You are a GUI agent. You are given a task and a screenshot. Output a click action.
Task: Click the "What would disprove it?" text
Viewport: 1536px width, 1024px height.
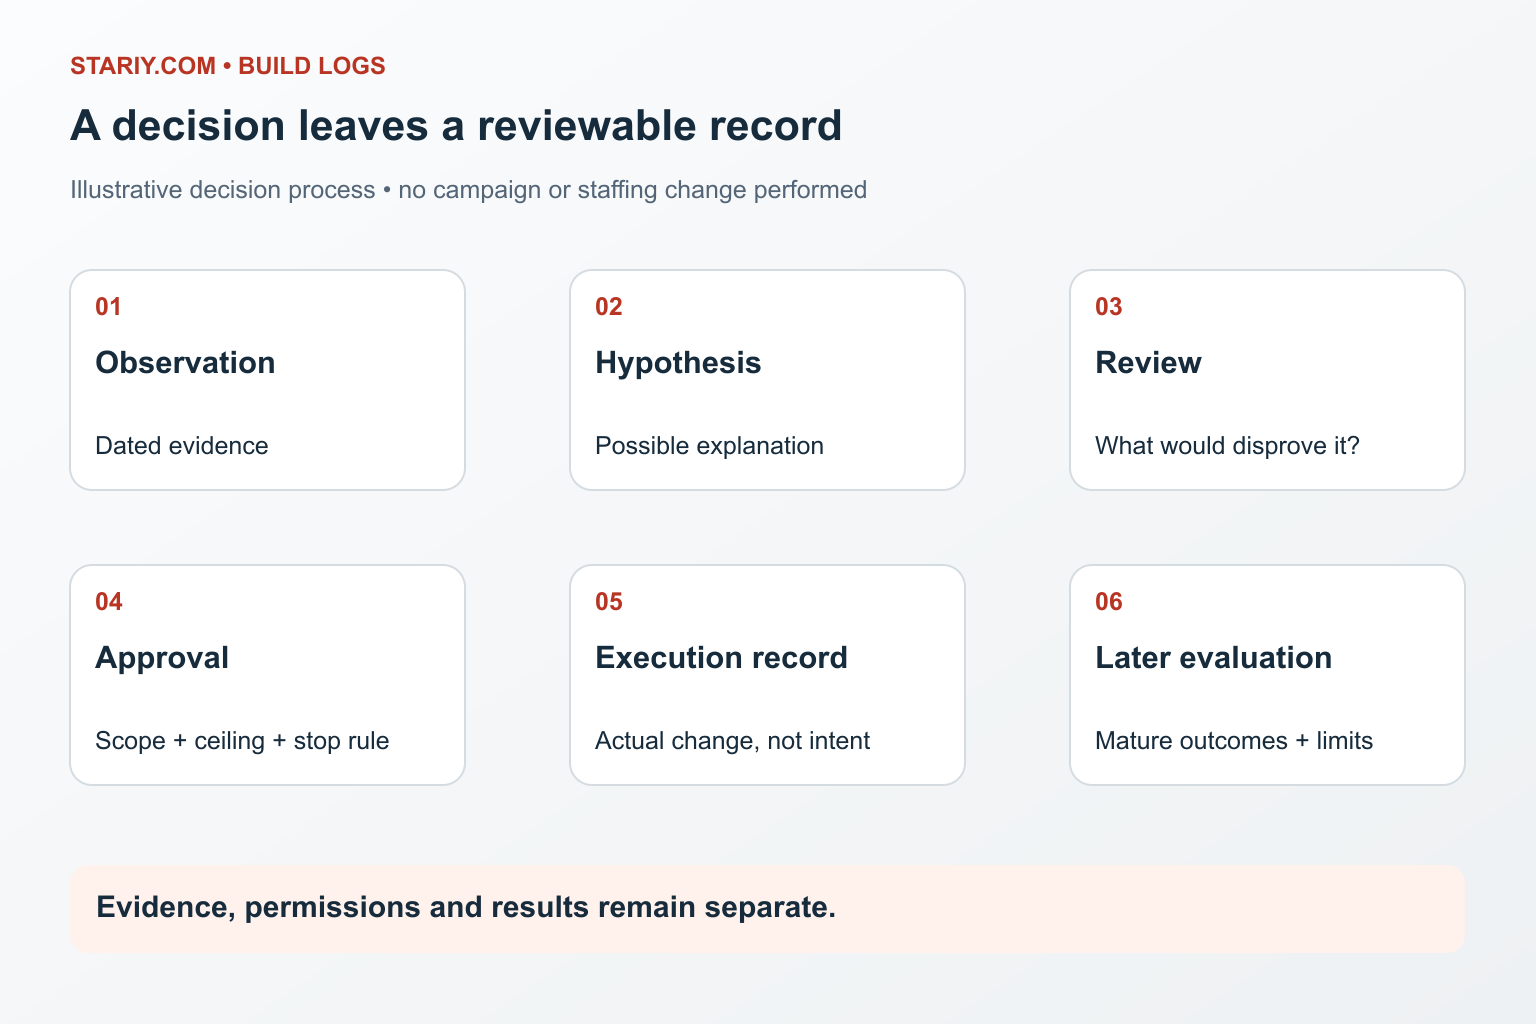[1227, 446]
